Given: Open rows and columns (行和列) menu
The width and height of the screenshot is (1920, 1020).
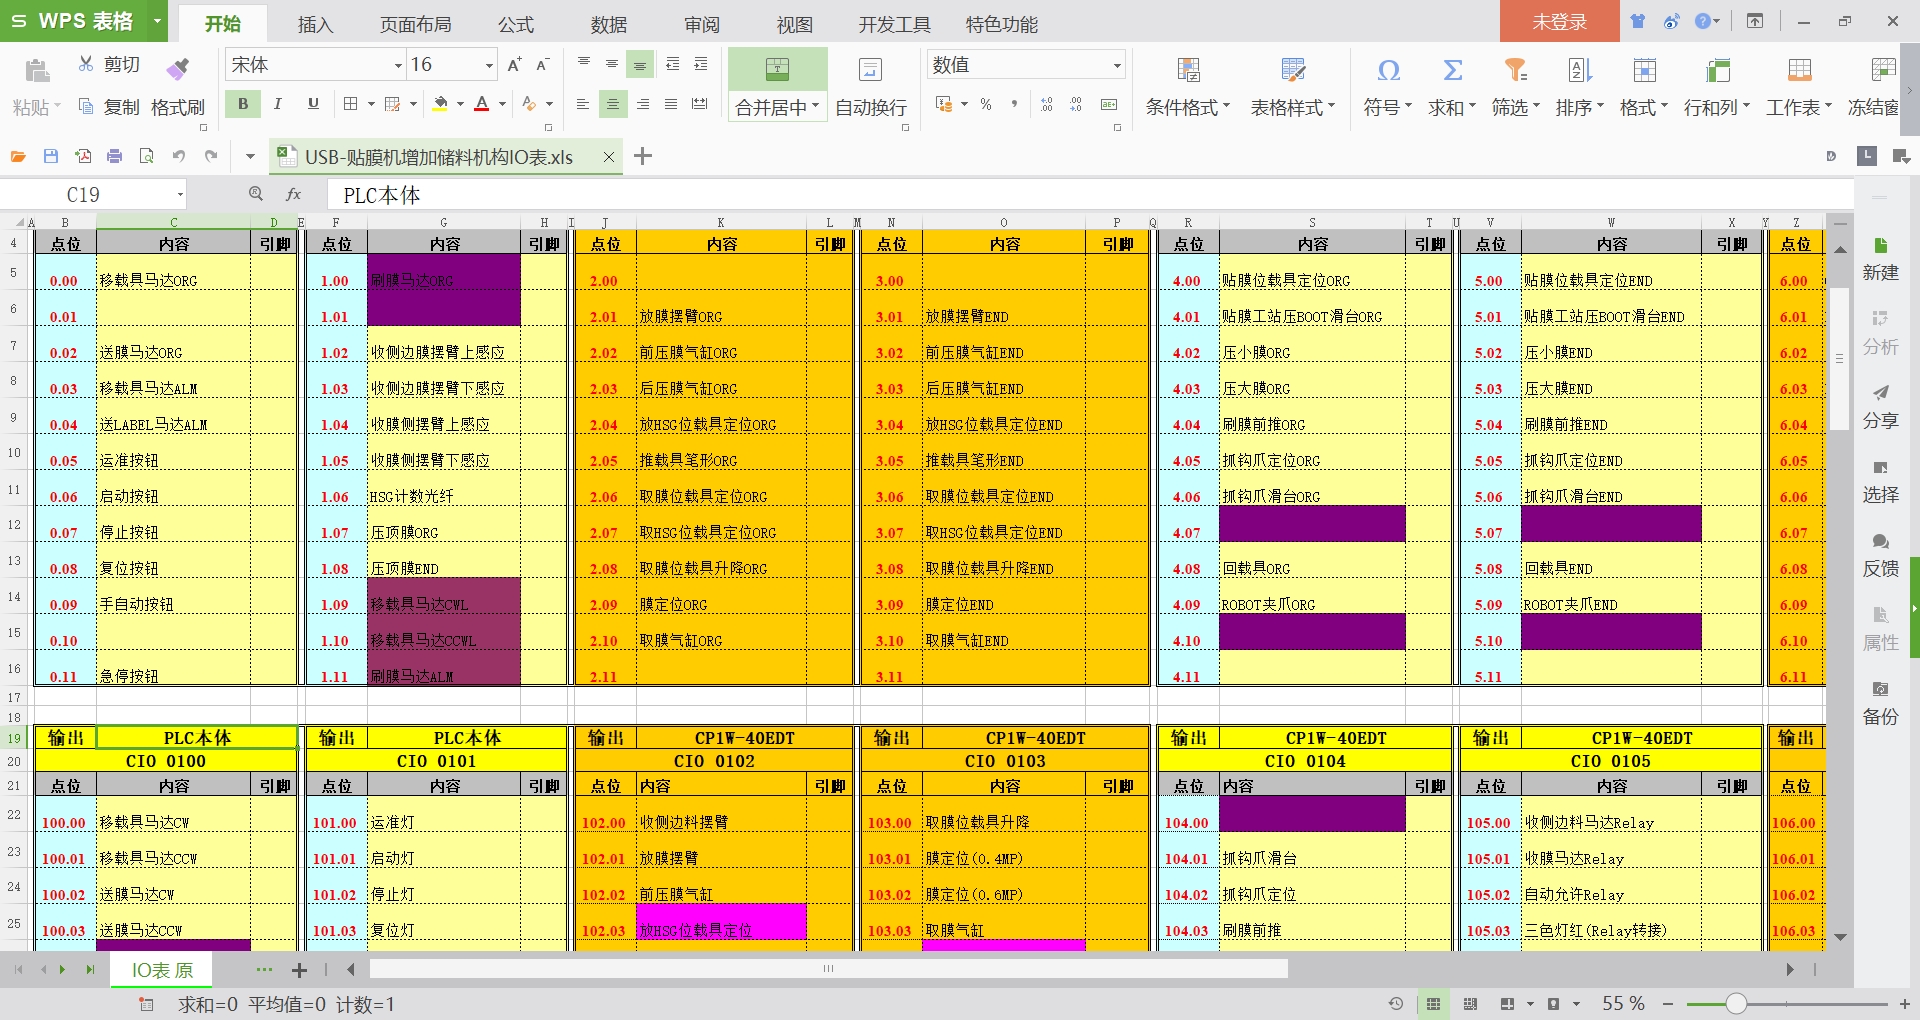Looking at the screenshot, I should coord(1717,86).
